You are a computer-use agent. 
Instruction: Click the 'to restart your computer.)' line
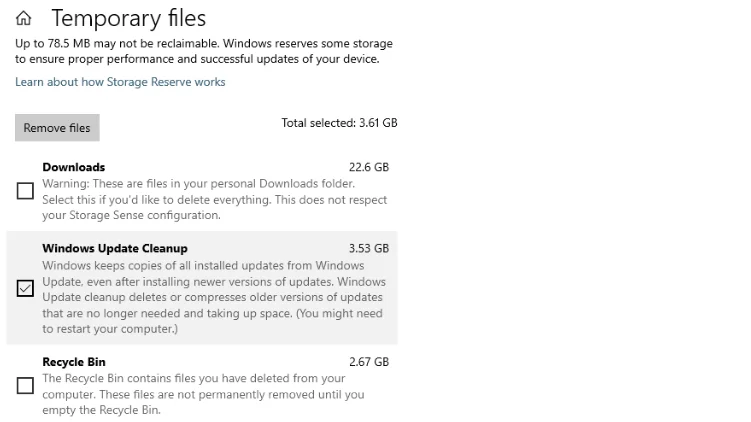click(x=110, y=329)
